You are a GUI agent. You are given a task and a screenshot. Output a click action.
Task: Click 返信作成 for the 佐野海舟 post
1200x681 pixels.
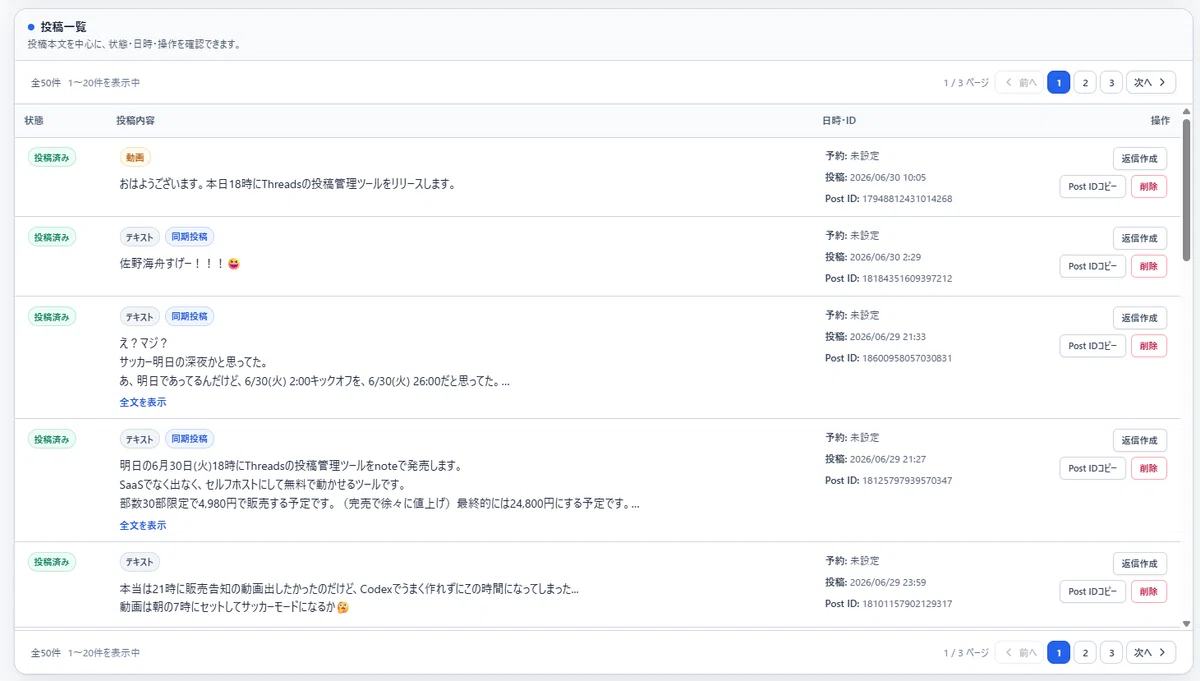coord(1139,238)
